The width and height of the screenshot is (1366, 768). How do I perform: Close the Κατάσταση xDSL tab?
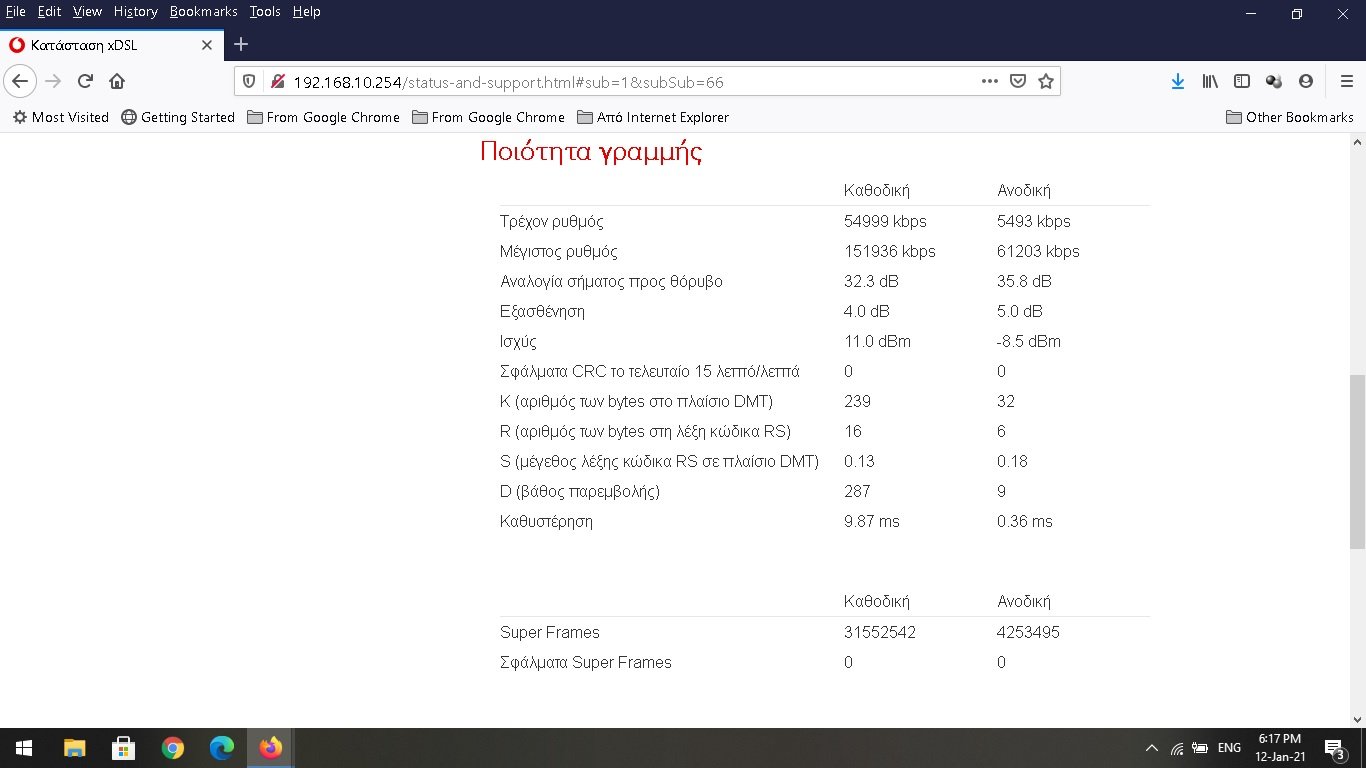pos(207,45)
